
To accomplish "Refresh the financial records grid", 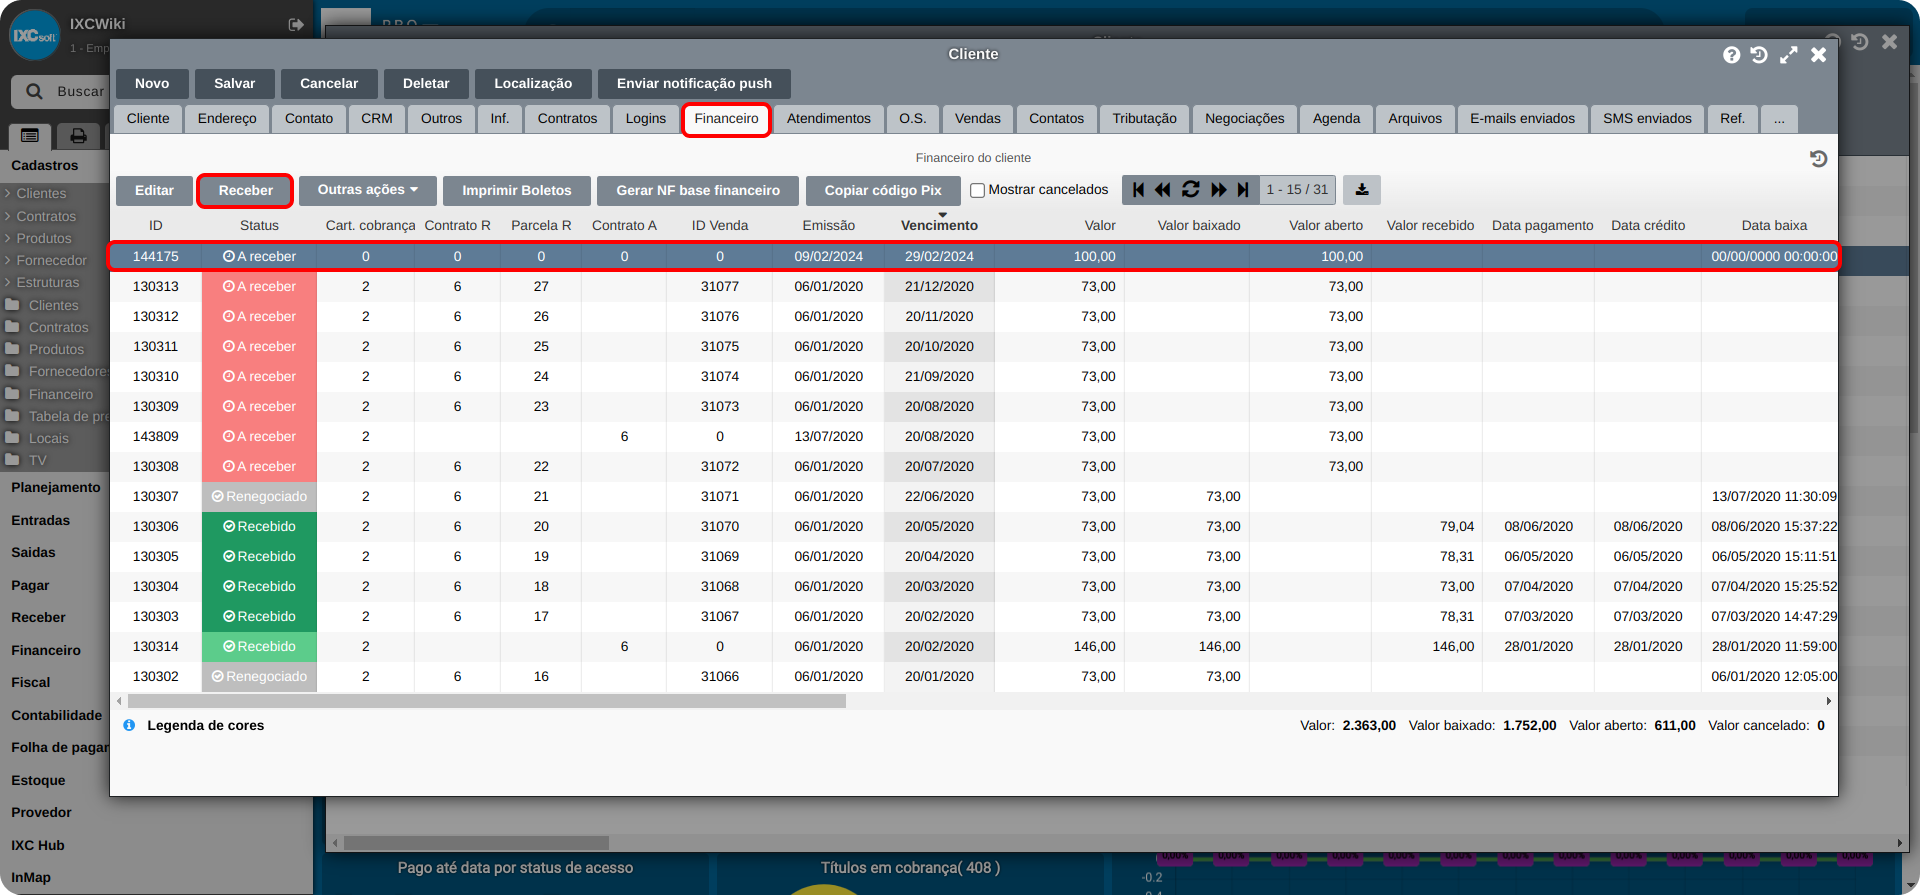I will click(1190, 190).
